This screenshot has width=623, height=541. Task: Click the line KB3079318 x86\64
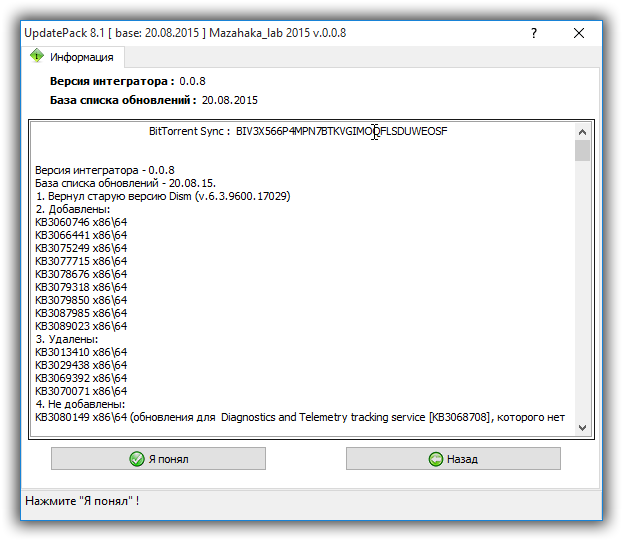(x=81, y=287)
